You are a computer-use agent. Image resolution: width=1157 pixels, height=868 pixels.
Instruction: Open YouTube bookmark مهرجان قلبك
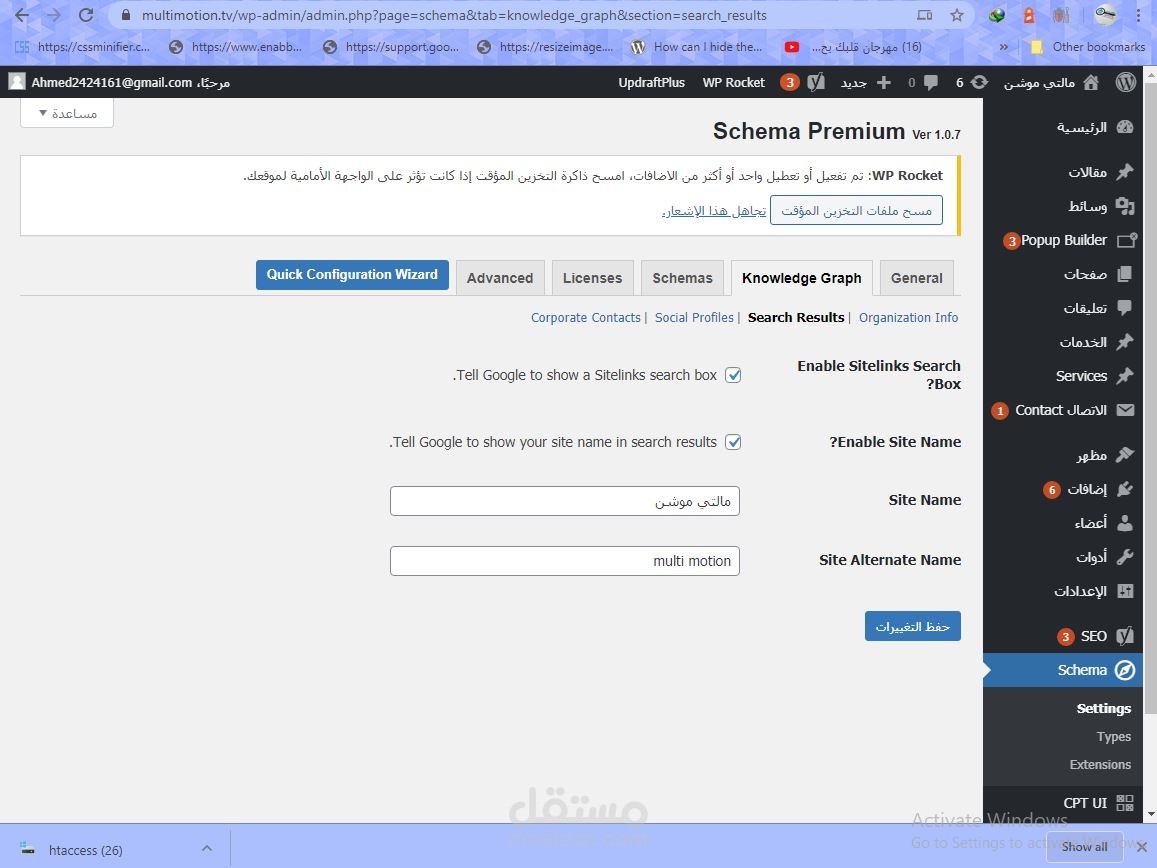853,46
